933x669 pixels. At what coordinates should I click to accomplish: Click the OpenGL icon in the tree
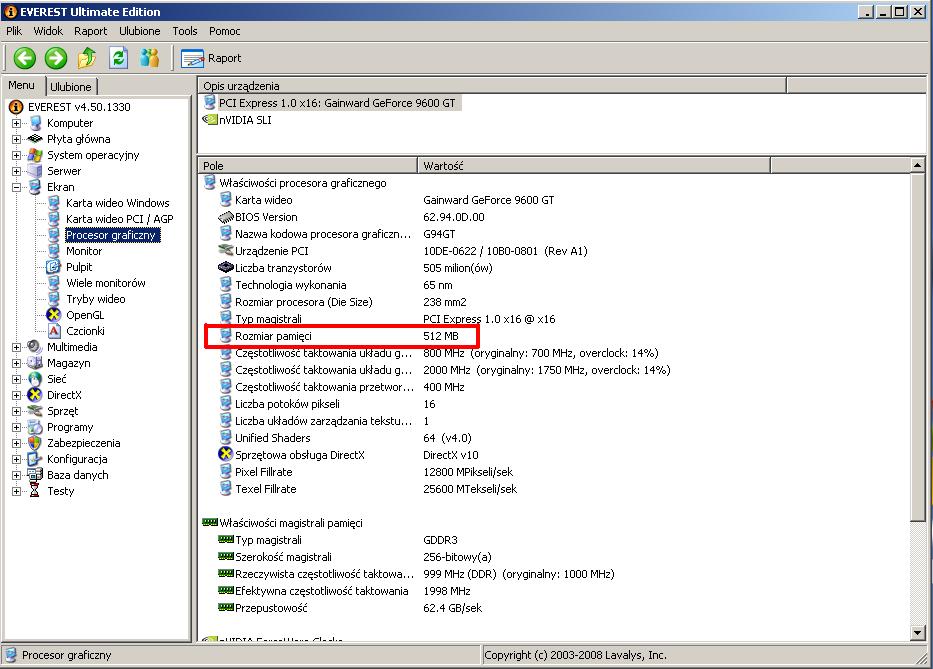pyautogui.click(x=54, y=315)
